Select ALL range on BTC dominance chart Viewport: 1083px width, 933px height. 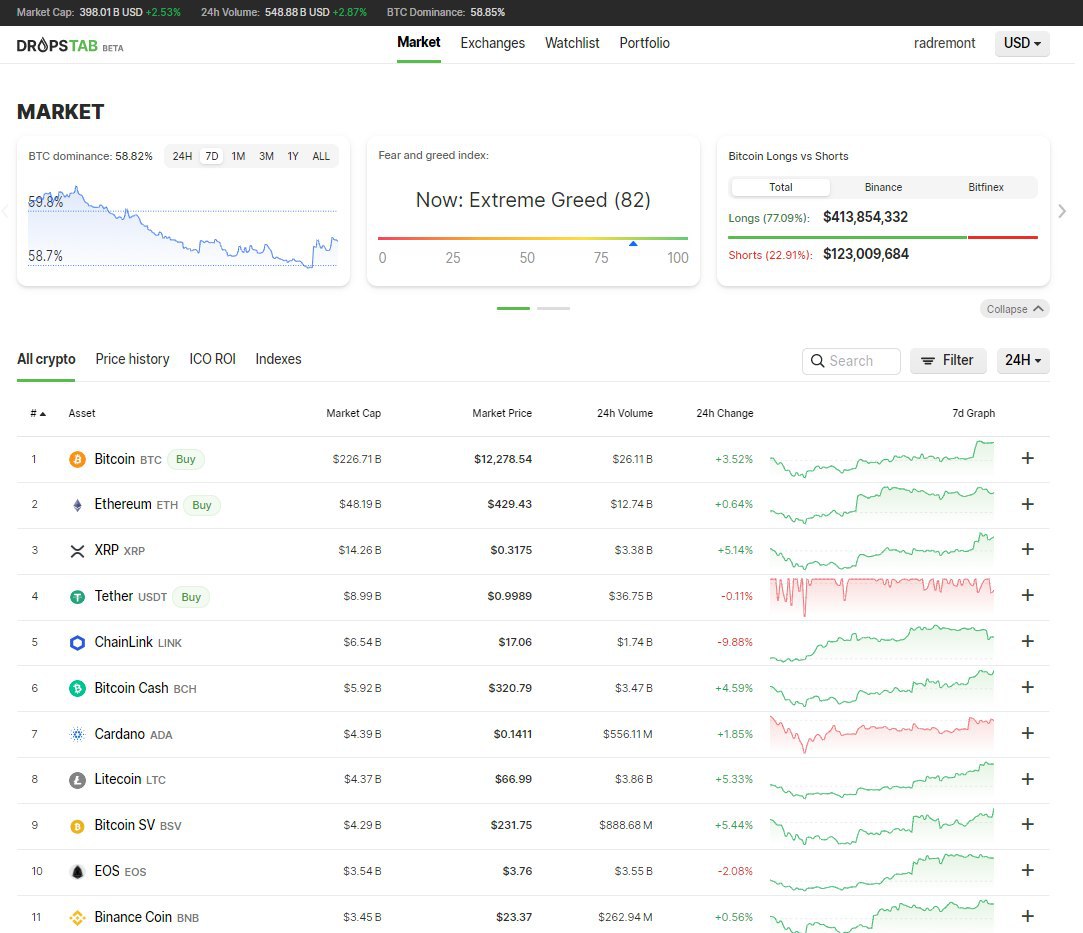(x=321, y=156)
